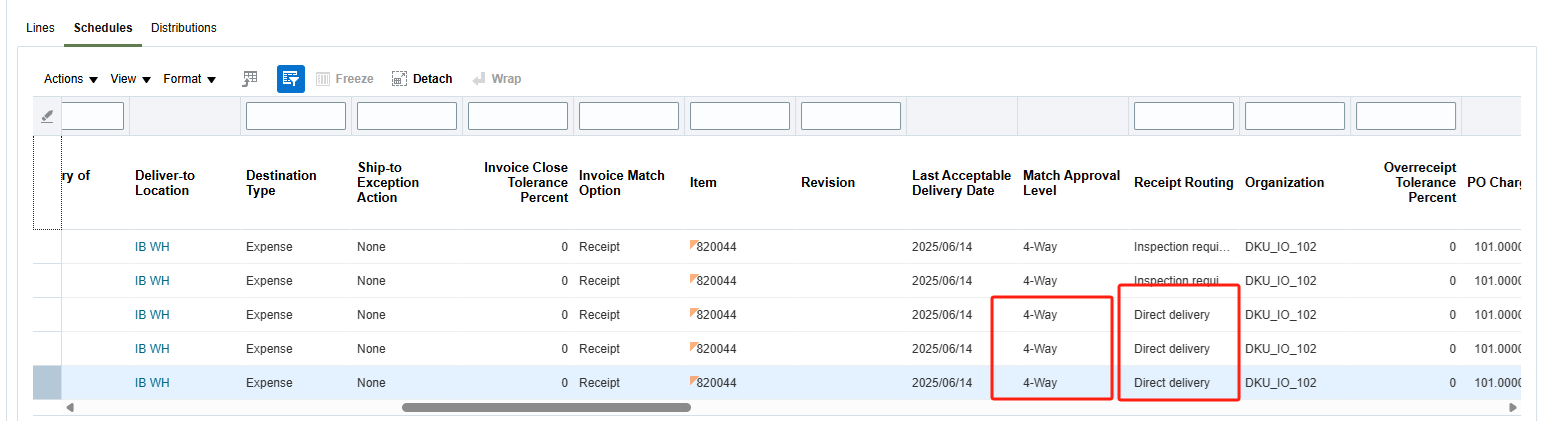Image resolution: width=1542 pixels, height=421 pixels.
Task: Click the Invoice Close Tolerance Percent header
Action: (x=526, y=182)
